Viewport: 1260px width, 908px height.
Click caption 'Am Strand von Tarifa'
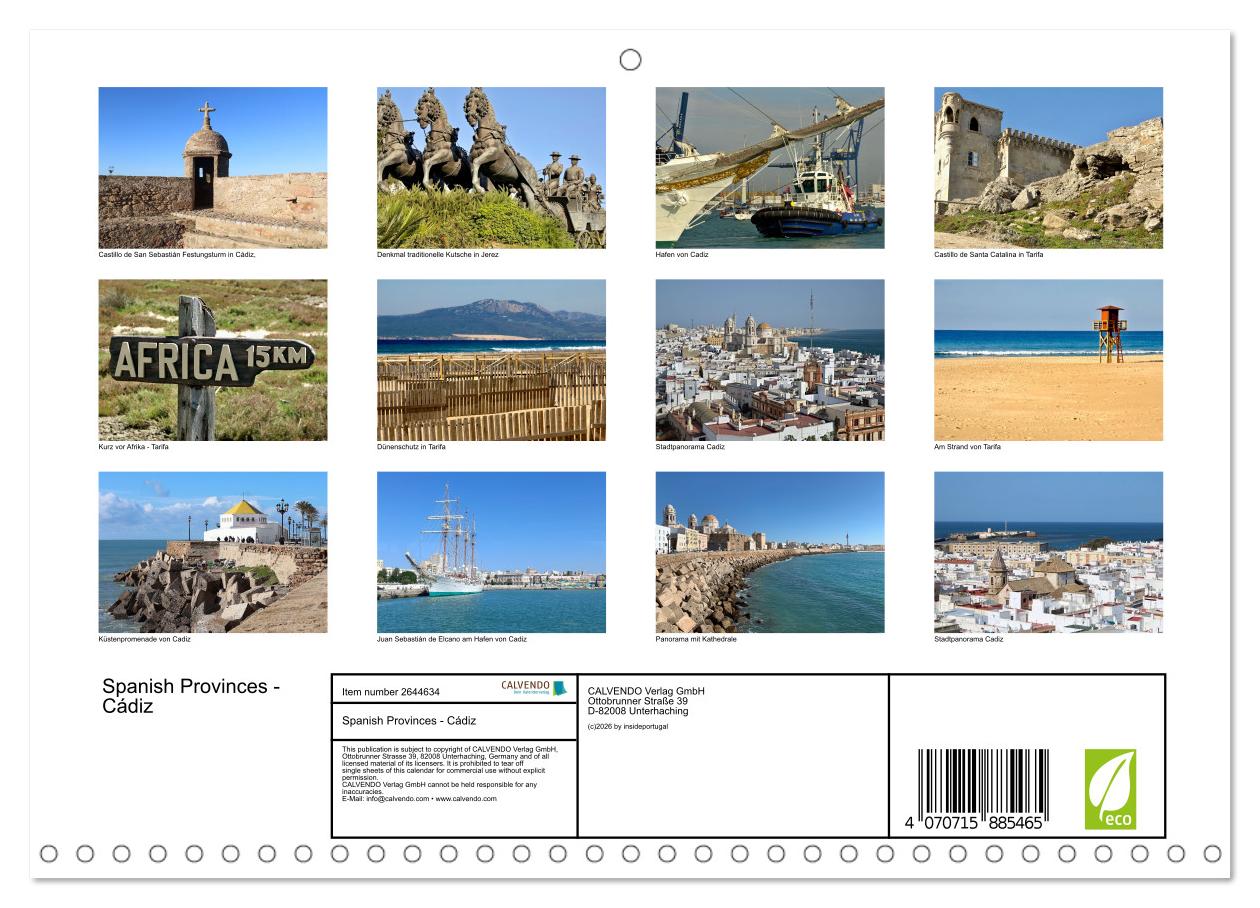(967, 447)
